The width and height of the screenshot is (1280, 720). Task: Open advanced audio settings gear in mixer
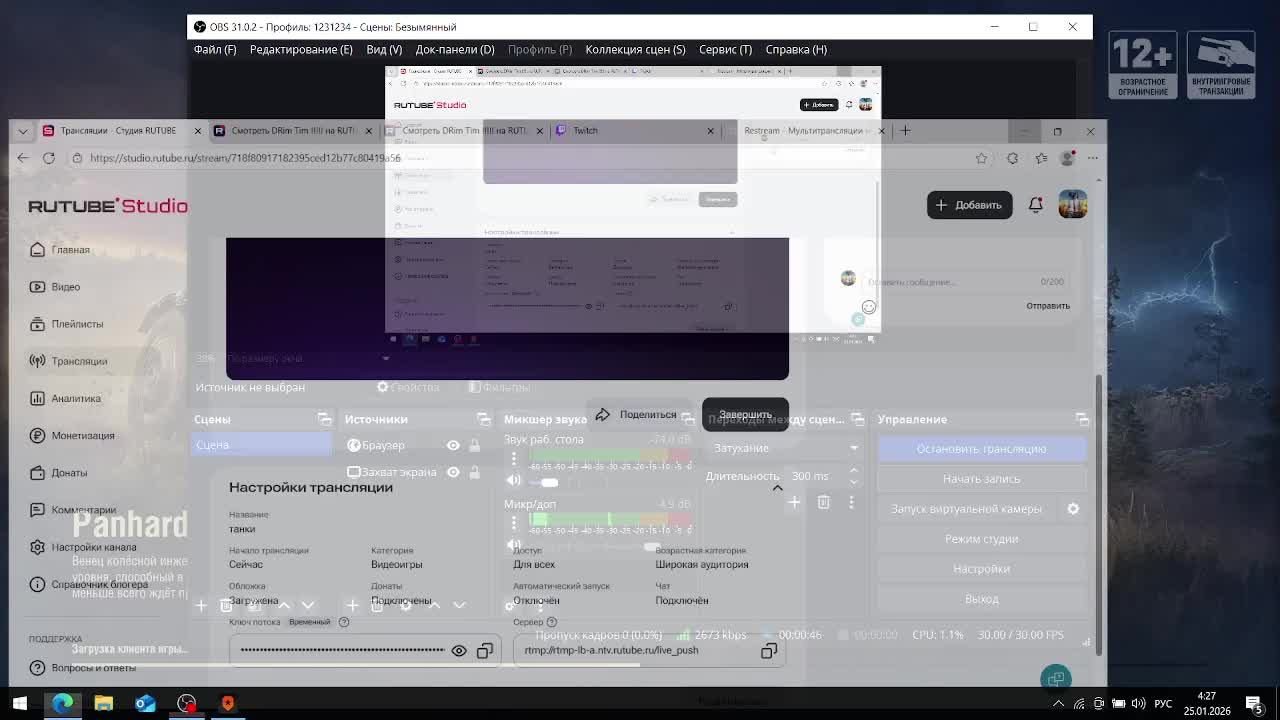click(510, 605)
